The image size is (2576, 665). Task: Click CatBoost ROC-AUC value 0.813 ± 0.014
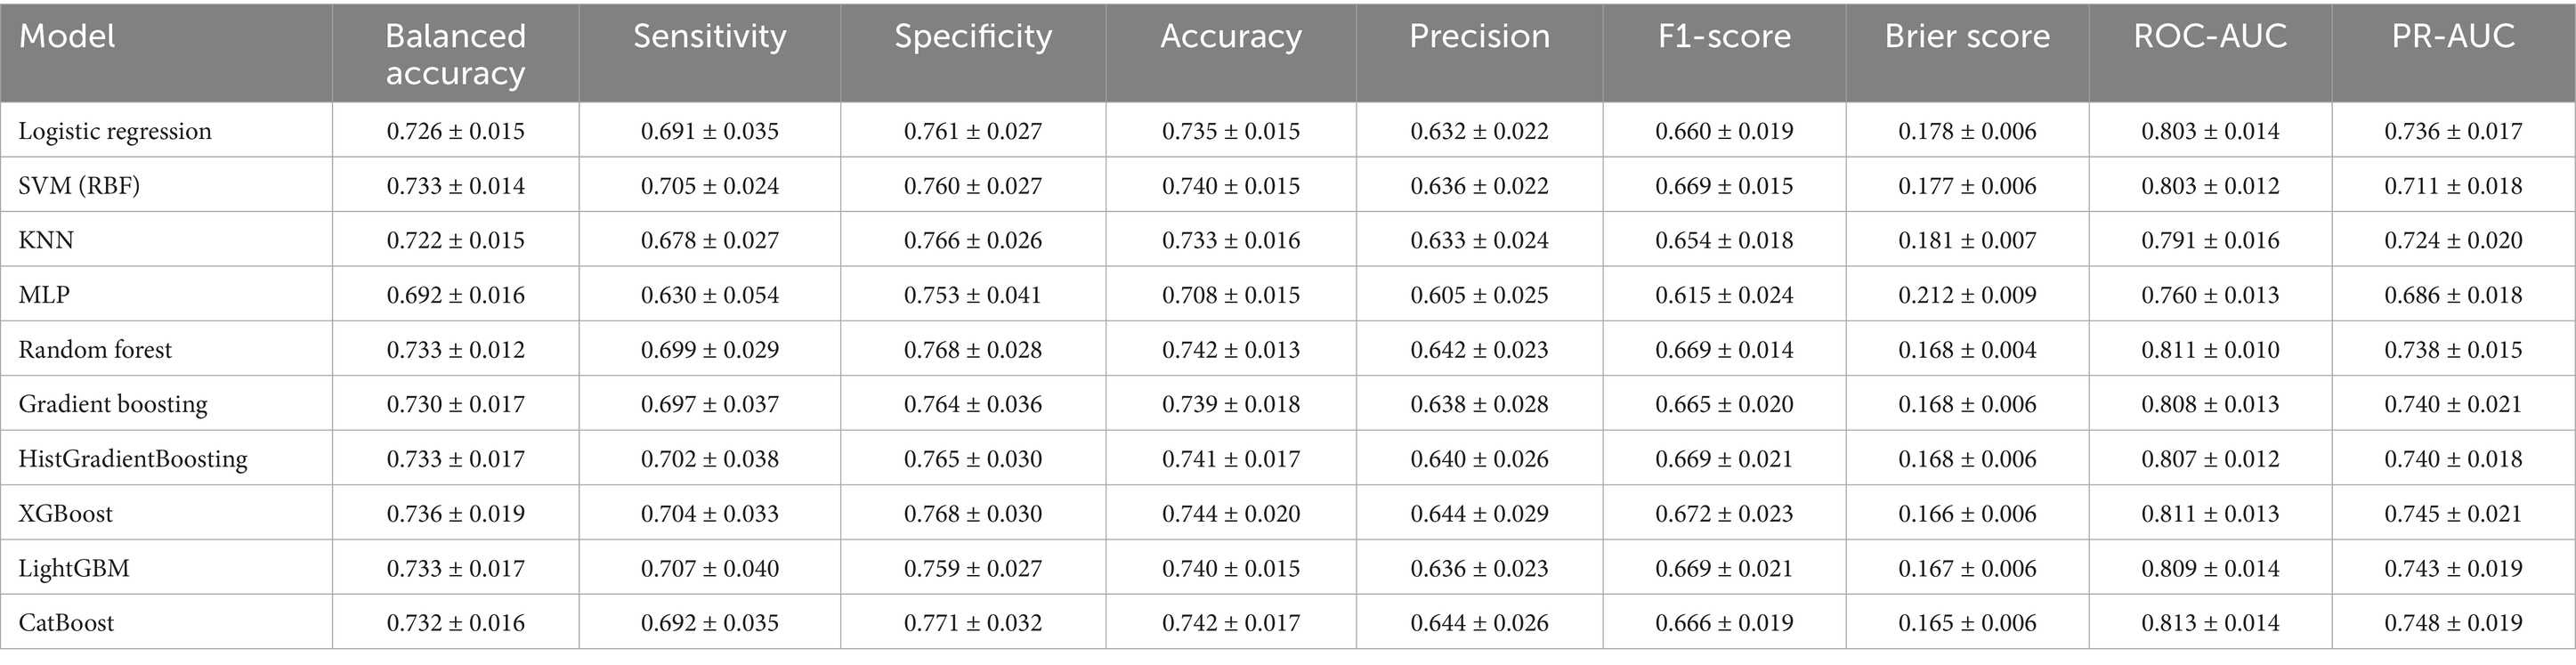pos(2210,622)
